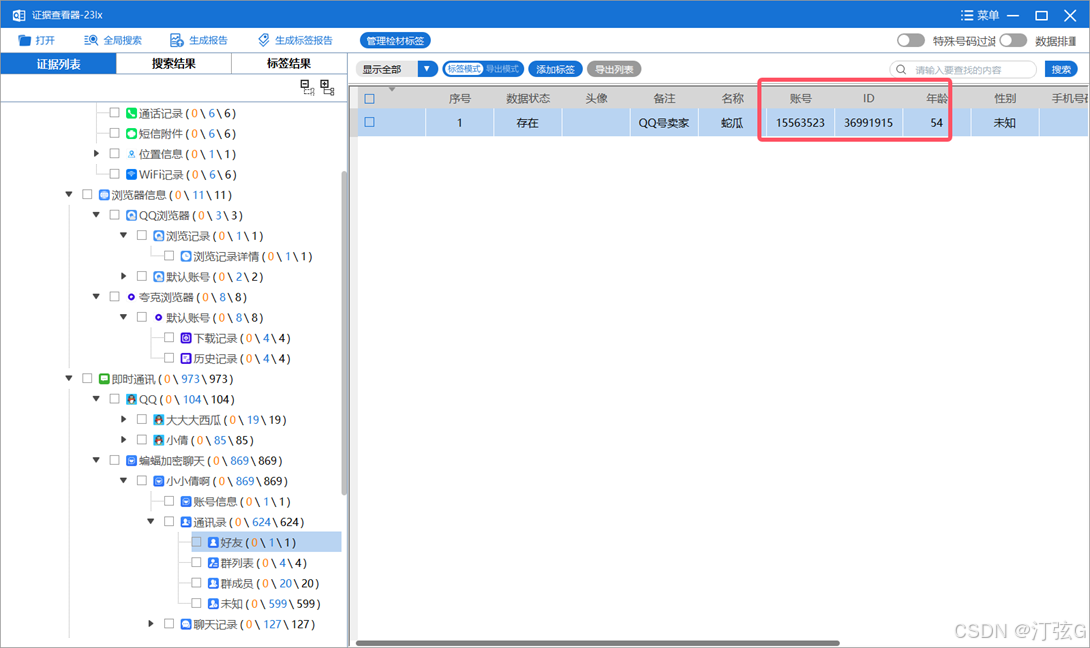The image size is (1090, 648).
Task: Check the 即时通讯 checkbox
Action: pyautogui.click(x=87, y=379)
